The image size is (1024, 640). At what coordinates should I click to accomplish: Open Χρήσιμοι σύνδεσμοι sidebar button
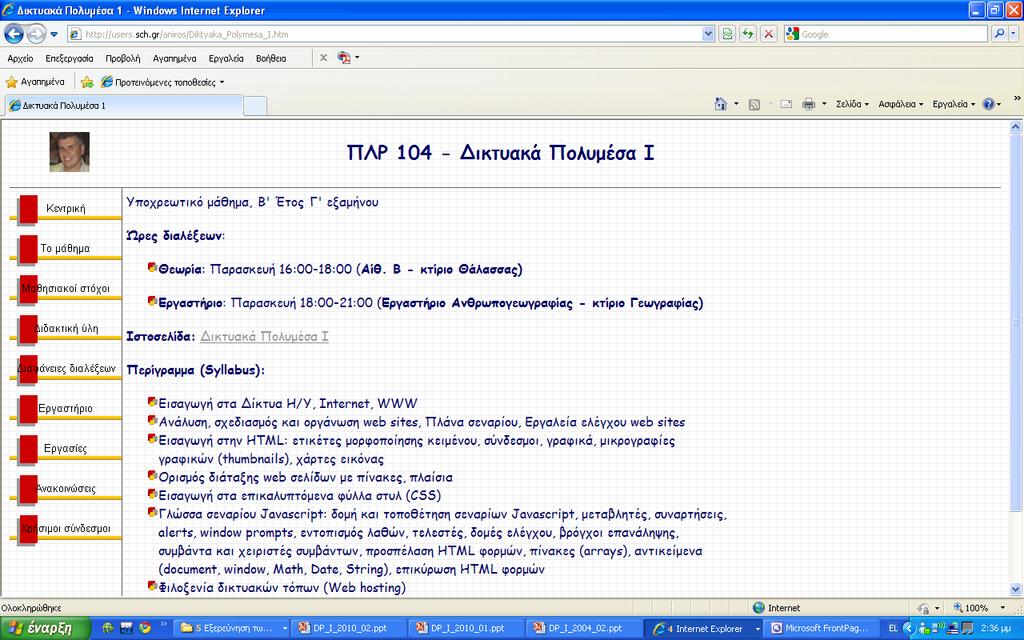(65, 528)
